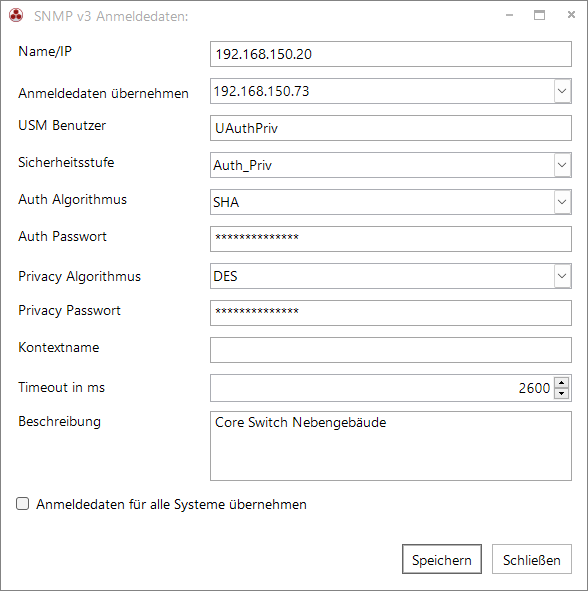Select the Anmeldedaten übernehmen combo box showing 192.168.150.73
588x591 pixels.
[390, 91]
